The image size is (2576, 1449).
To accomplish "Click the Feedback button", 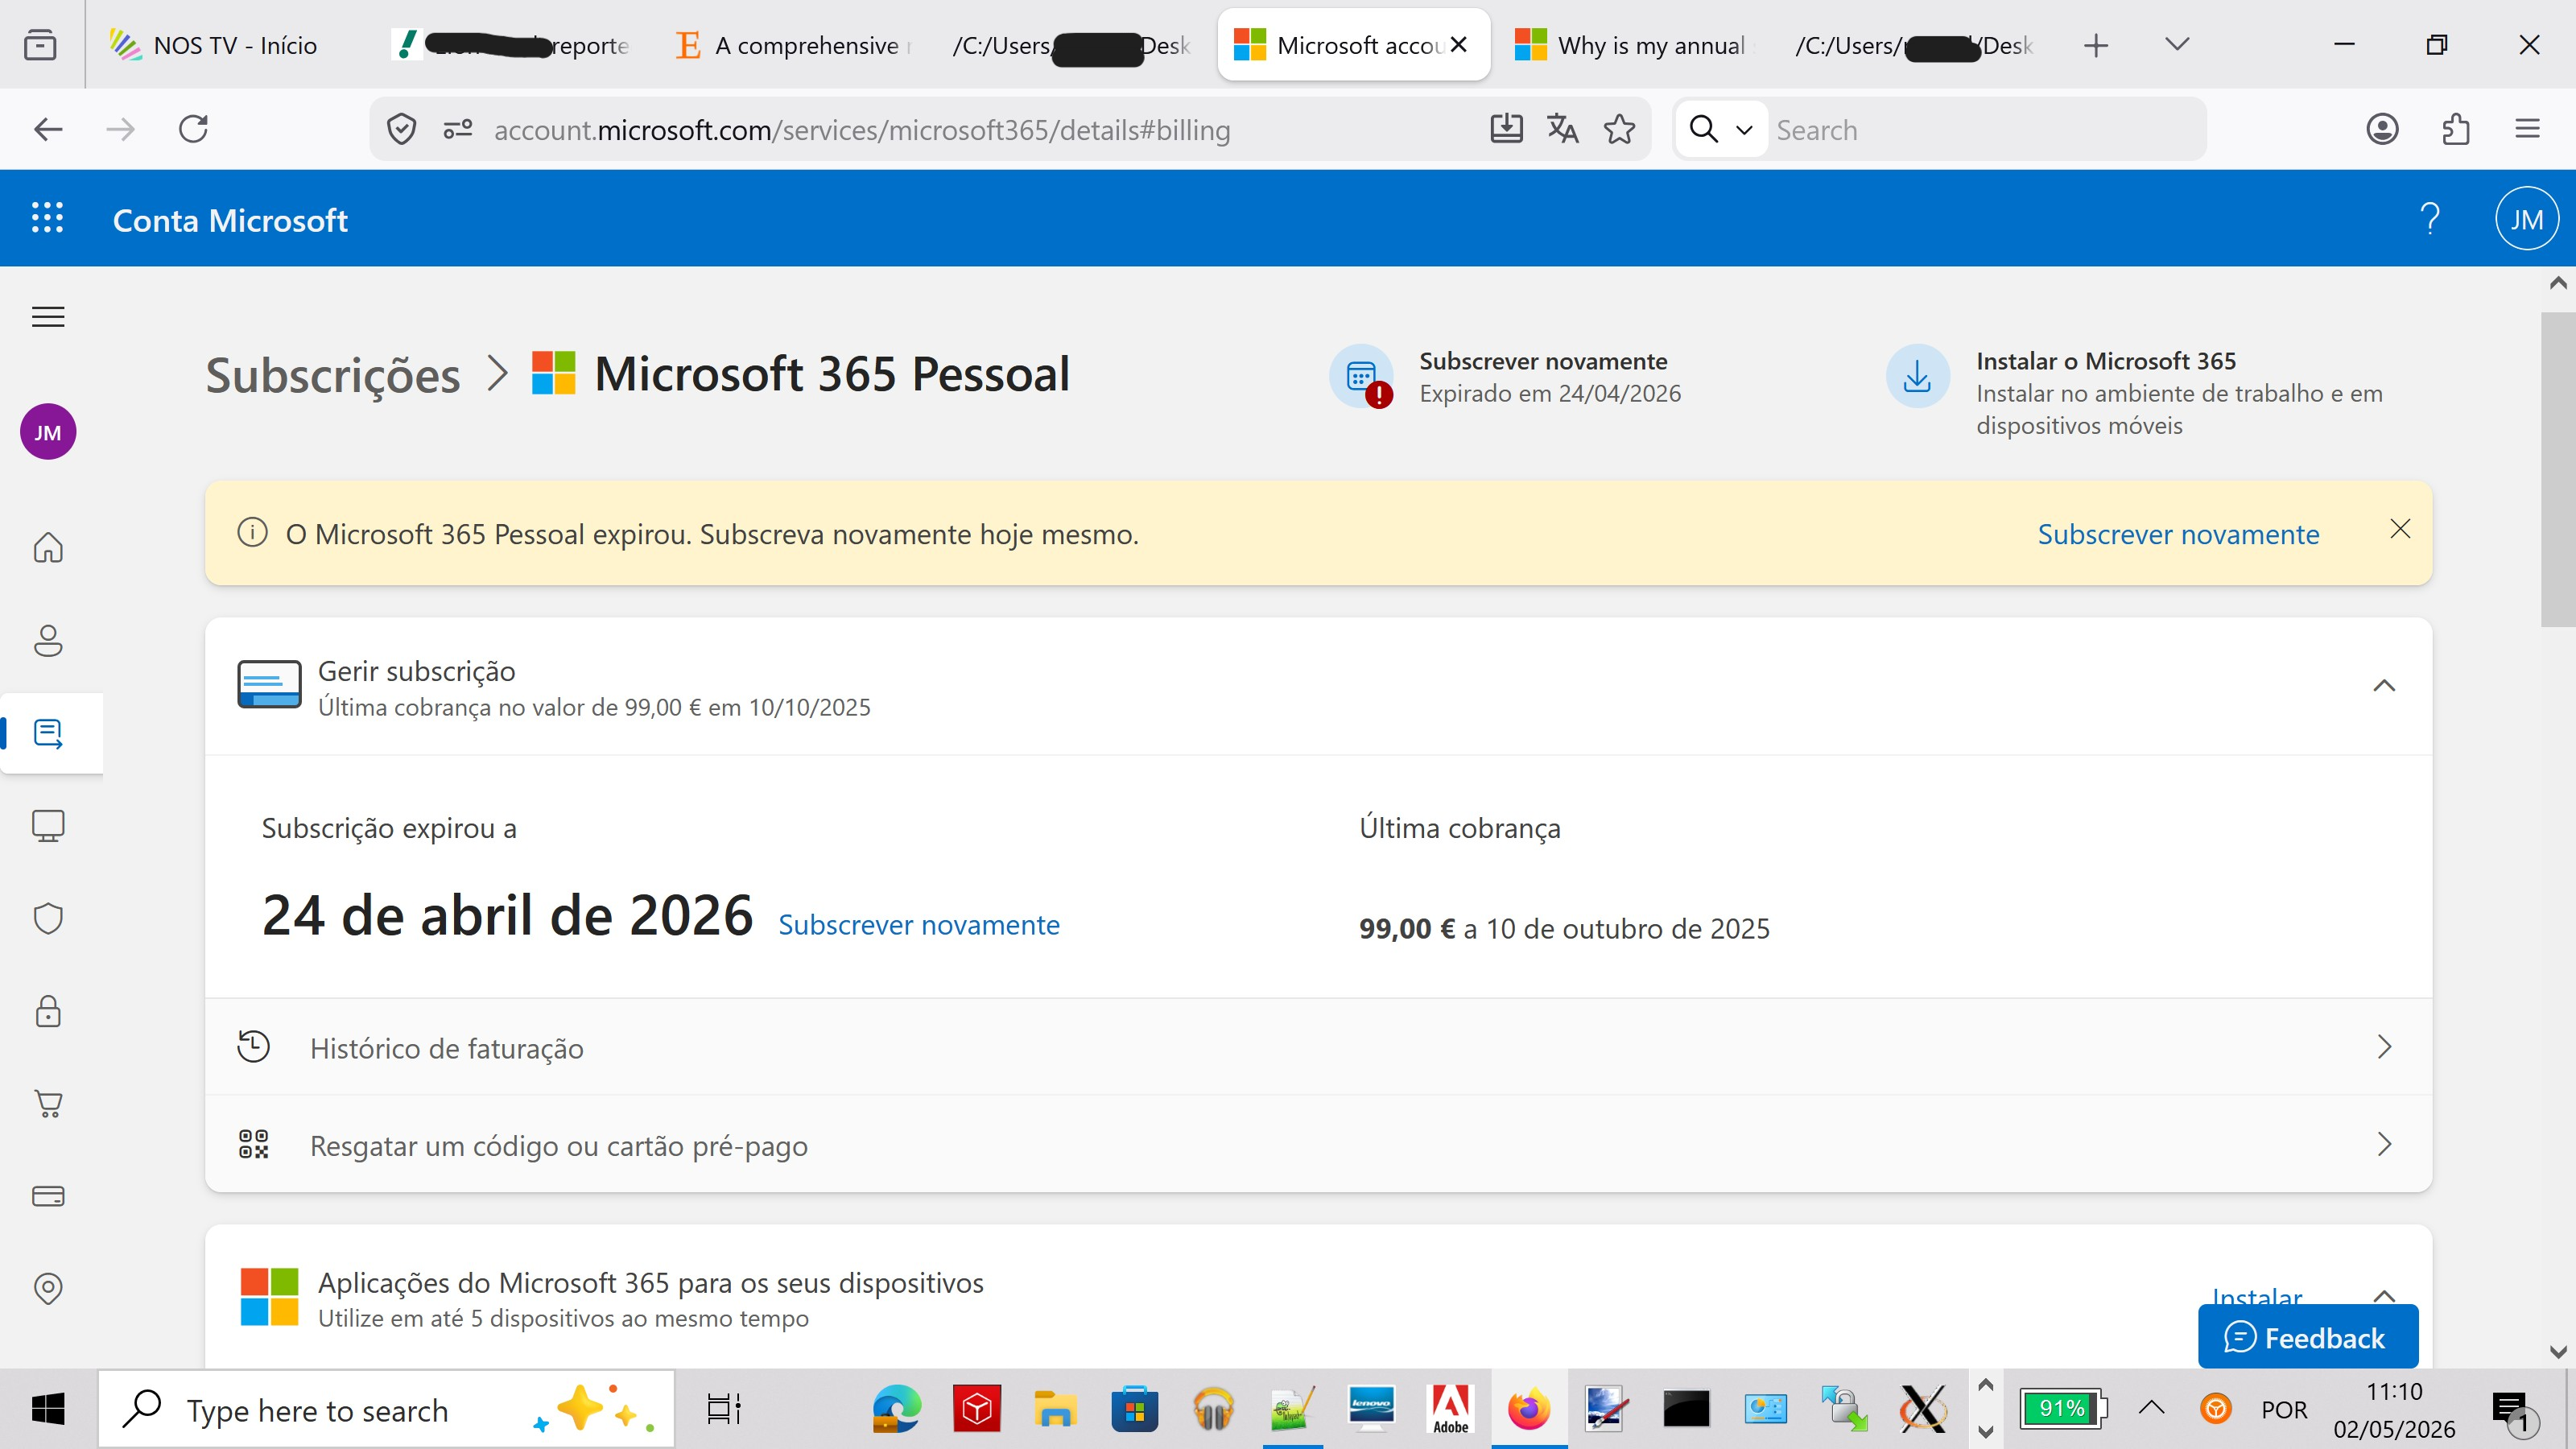I will point(2307,1337).
